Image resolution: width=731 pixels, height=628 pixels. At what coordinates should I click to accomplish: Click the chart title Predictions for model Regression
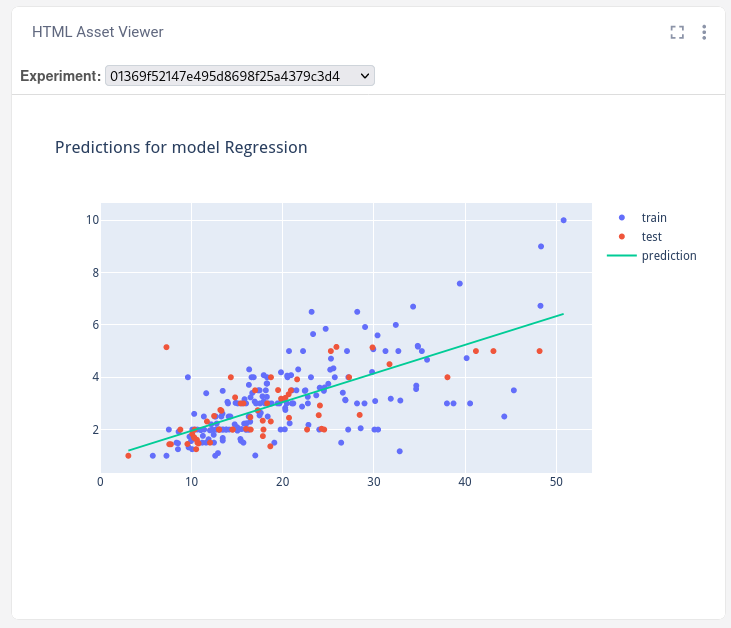[181, 148]
